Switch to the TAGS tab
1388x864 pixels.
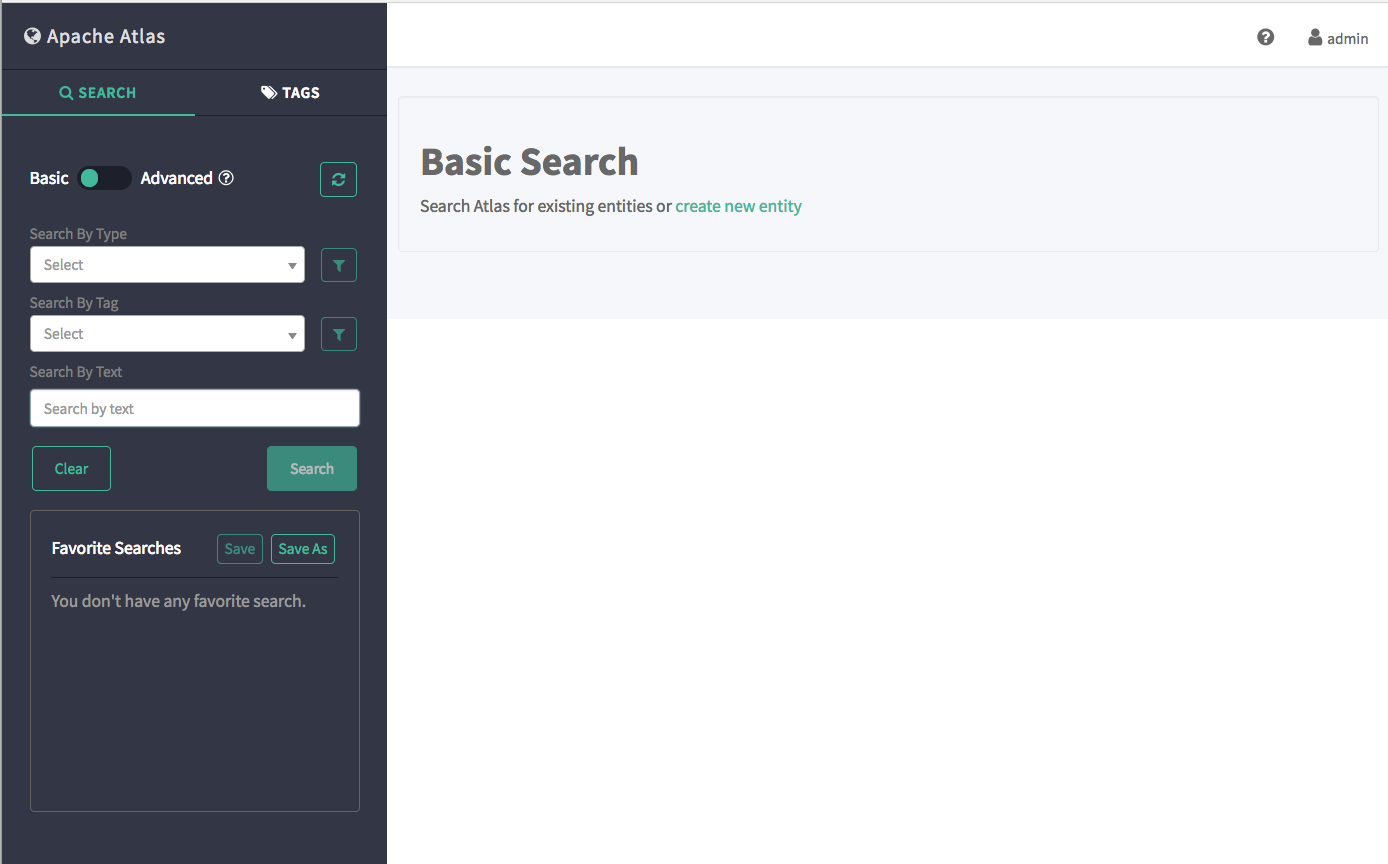tap(290, 93)
